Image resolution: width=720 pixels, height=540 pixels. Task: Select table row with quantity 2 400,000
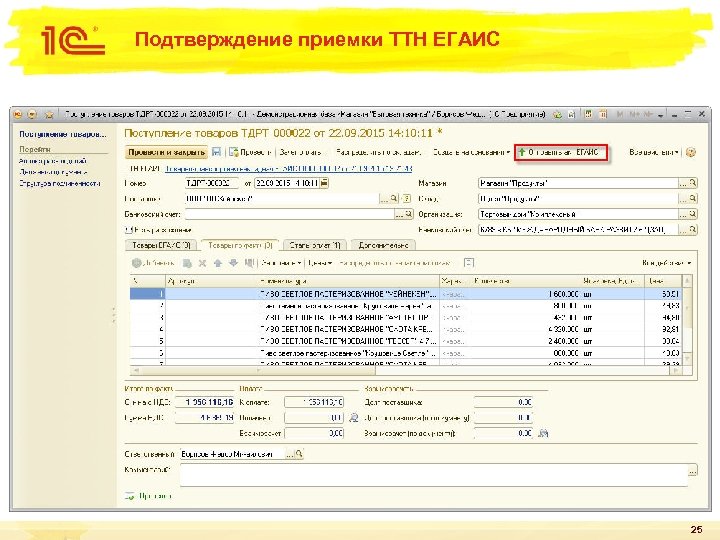click(405, 341)
